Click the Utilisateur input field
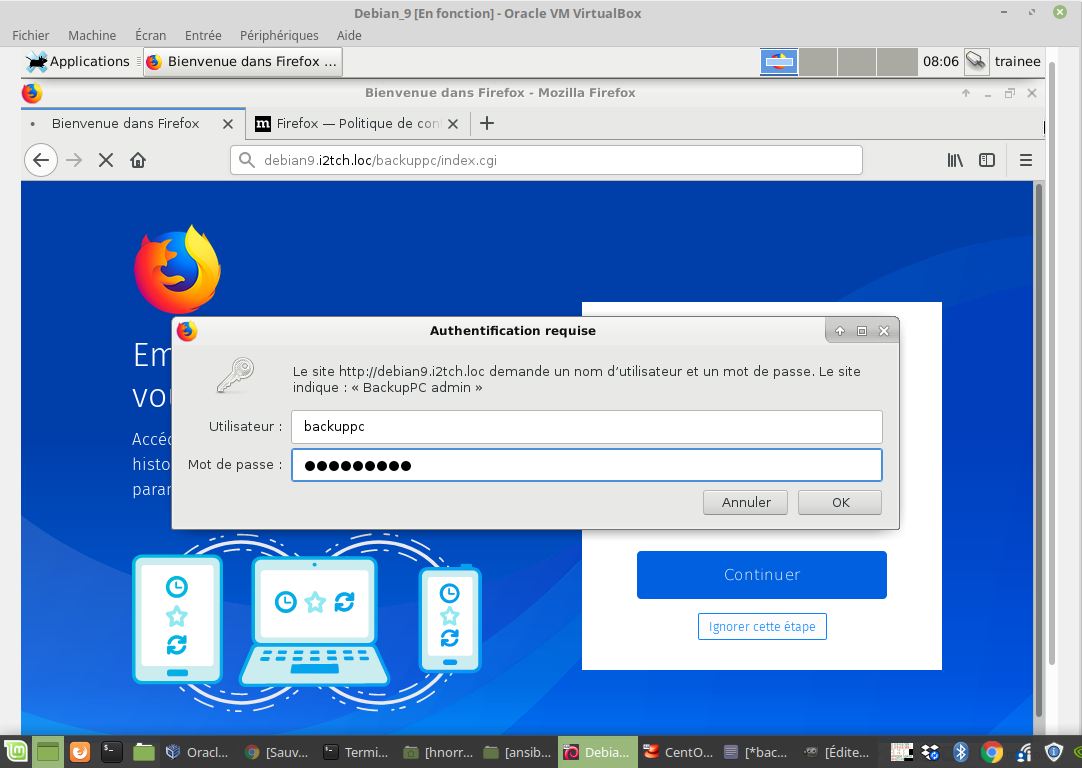Image resolution: width=1082 pixels, height=768 pixels. click(586, 427)
